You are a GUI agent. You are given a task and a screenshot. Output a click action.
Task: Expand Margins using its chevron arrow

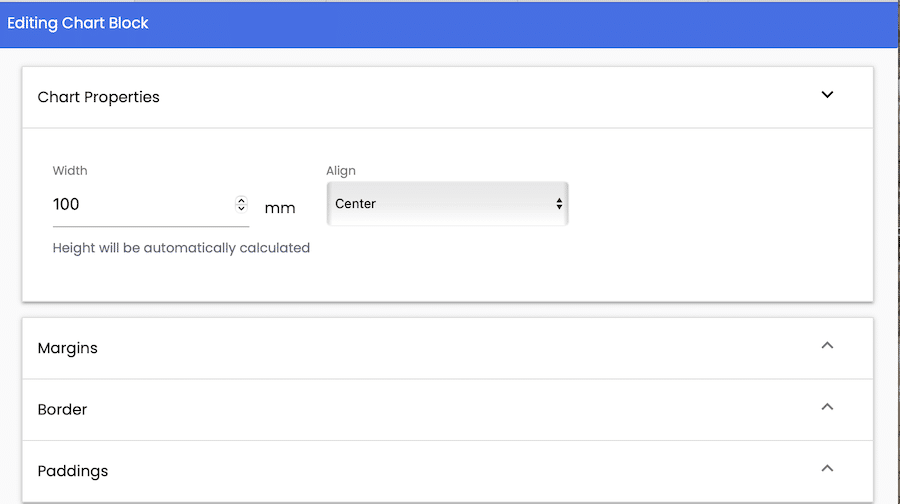pyautogui.click(x=827, y=346)
